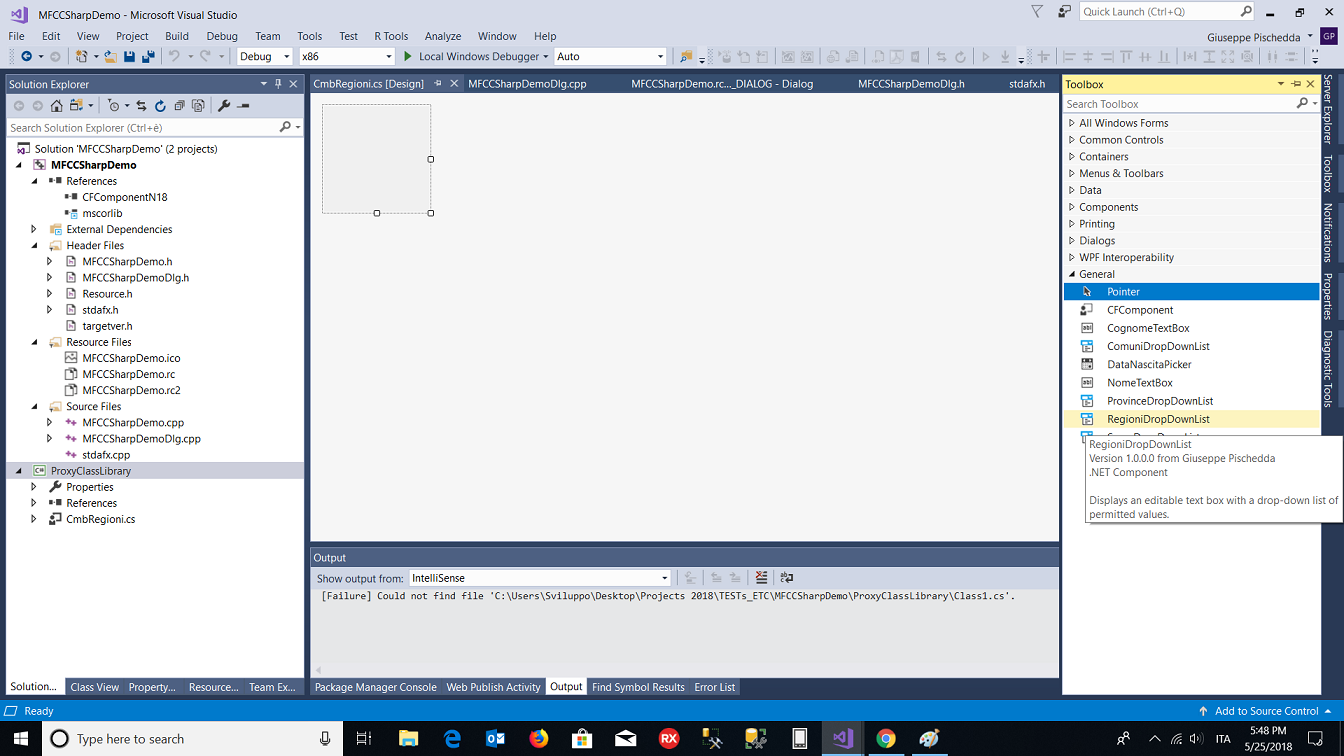Screen dimensions: 1344x756
Task: Open the Server Explorer side tab
Action: pyautogui.click(x=1328, y=109)
